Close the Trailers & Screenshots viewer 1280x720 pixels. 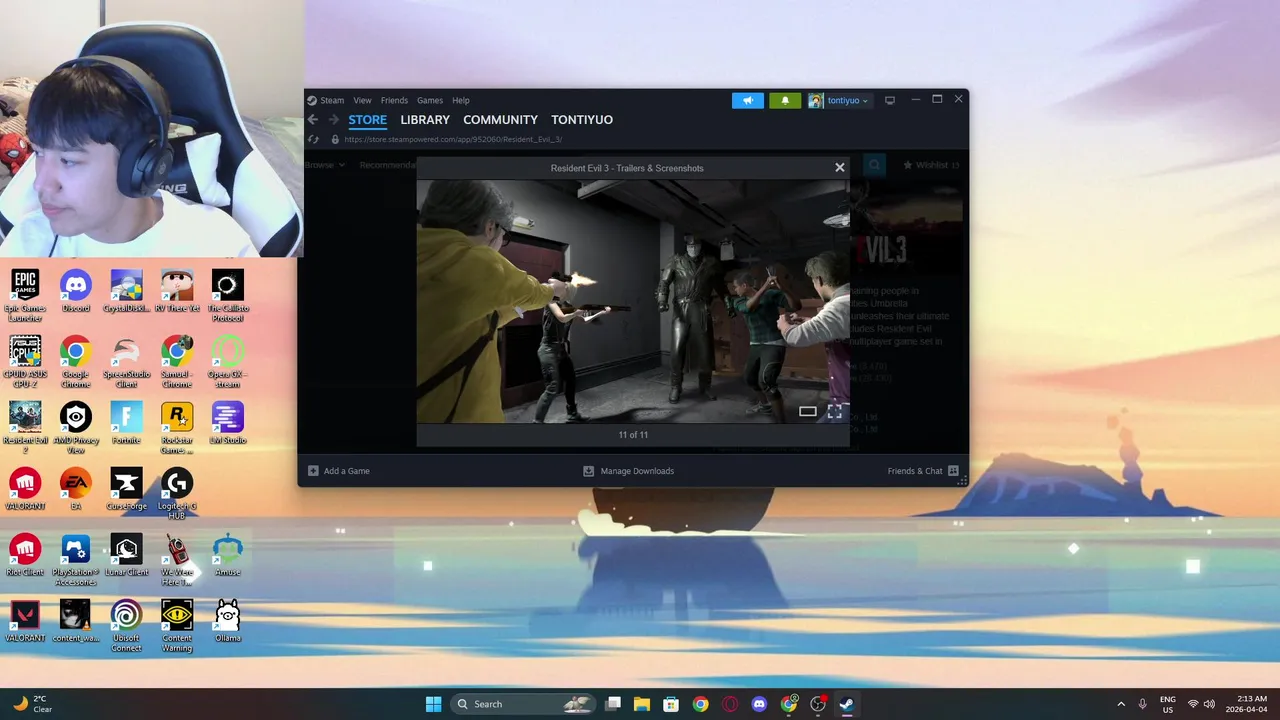click(x=840, y=168)
